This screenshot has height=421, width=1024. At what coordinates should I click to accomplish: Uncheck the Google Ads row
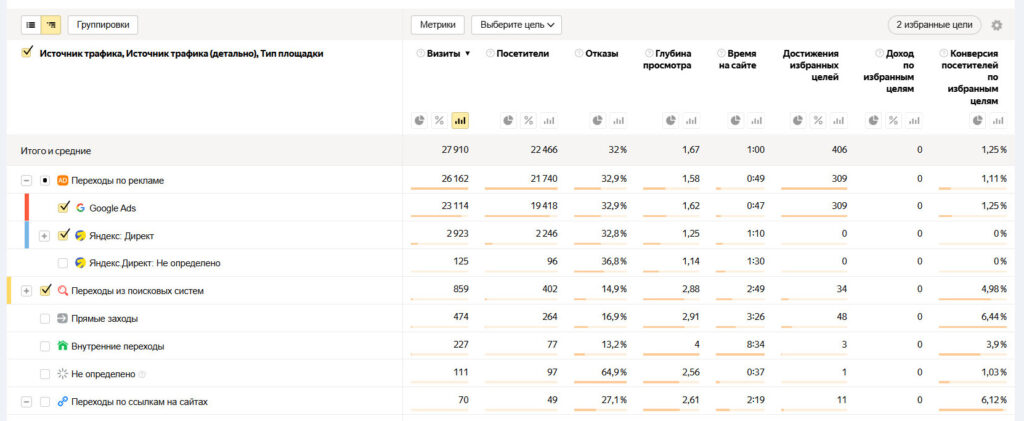pos(63,208)
